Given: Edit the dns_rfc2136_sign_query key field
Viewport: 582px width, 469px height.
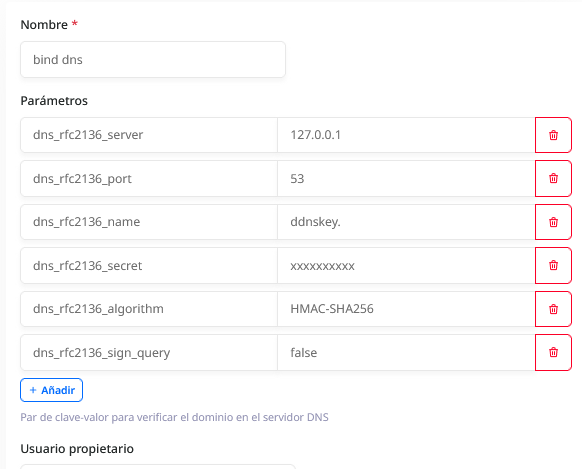Looking at the screenshot, I should [149, 352].
